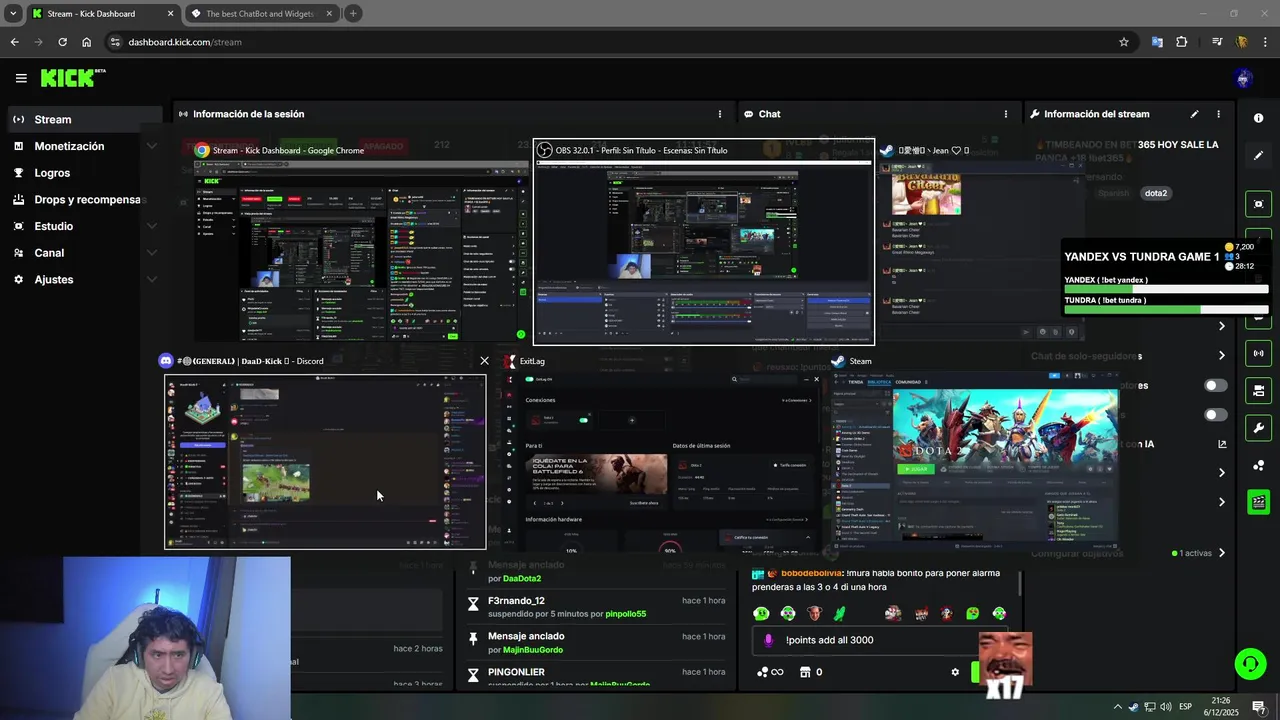Expand the Ajustes sidebar section

point(152,280)
